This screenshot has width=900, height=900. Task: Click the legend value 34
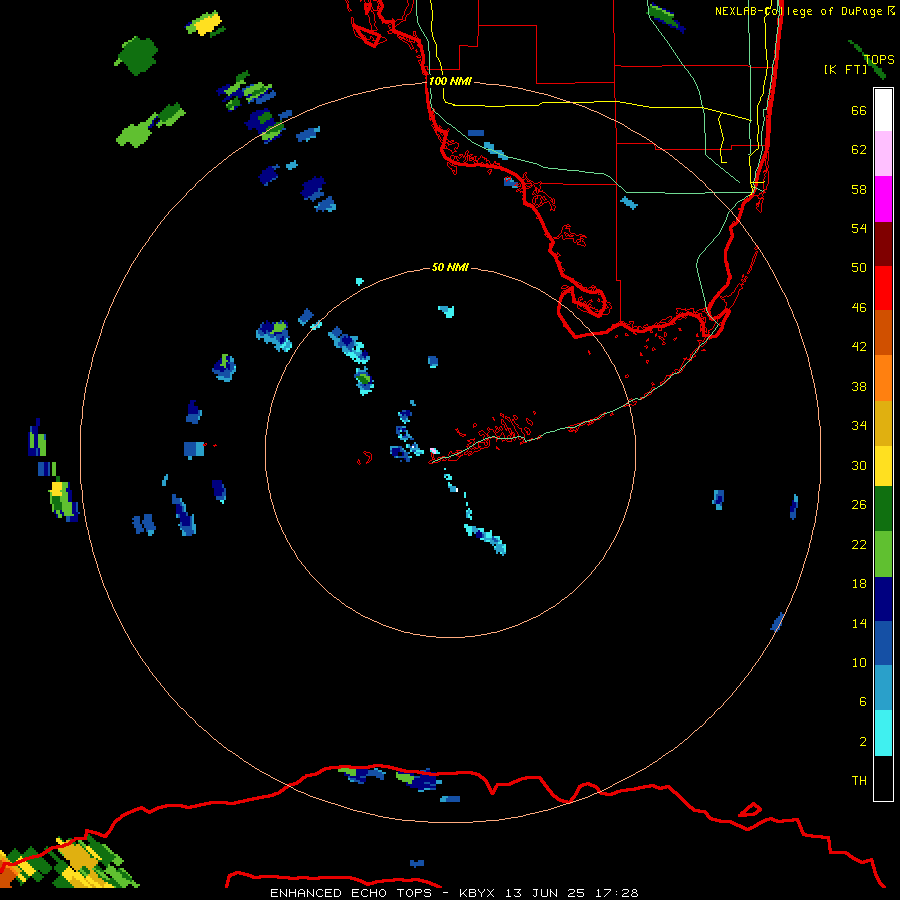[859, 425]
